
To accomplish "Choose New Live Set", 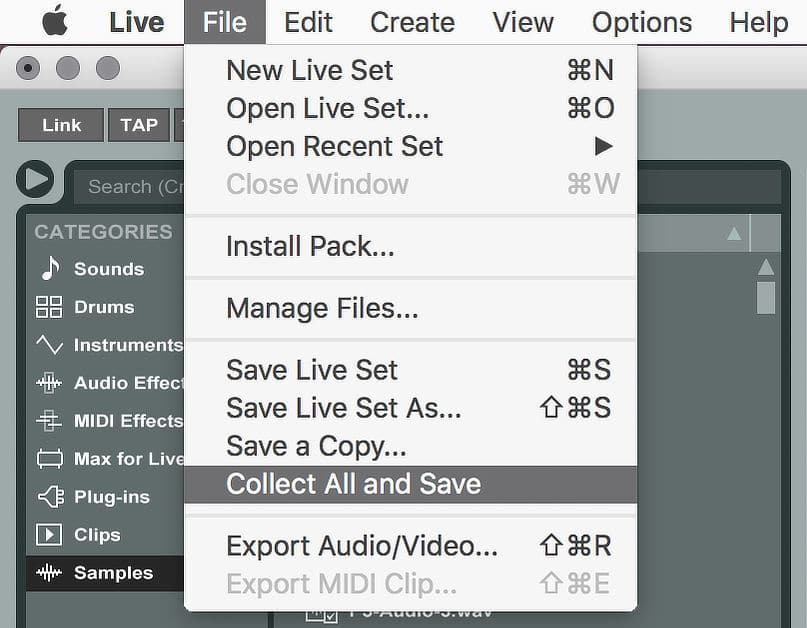I will pos(411,70).
